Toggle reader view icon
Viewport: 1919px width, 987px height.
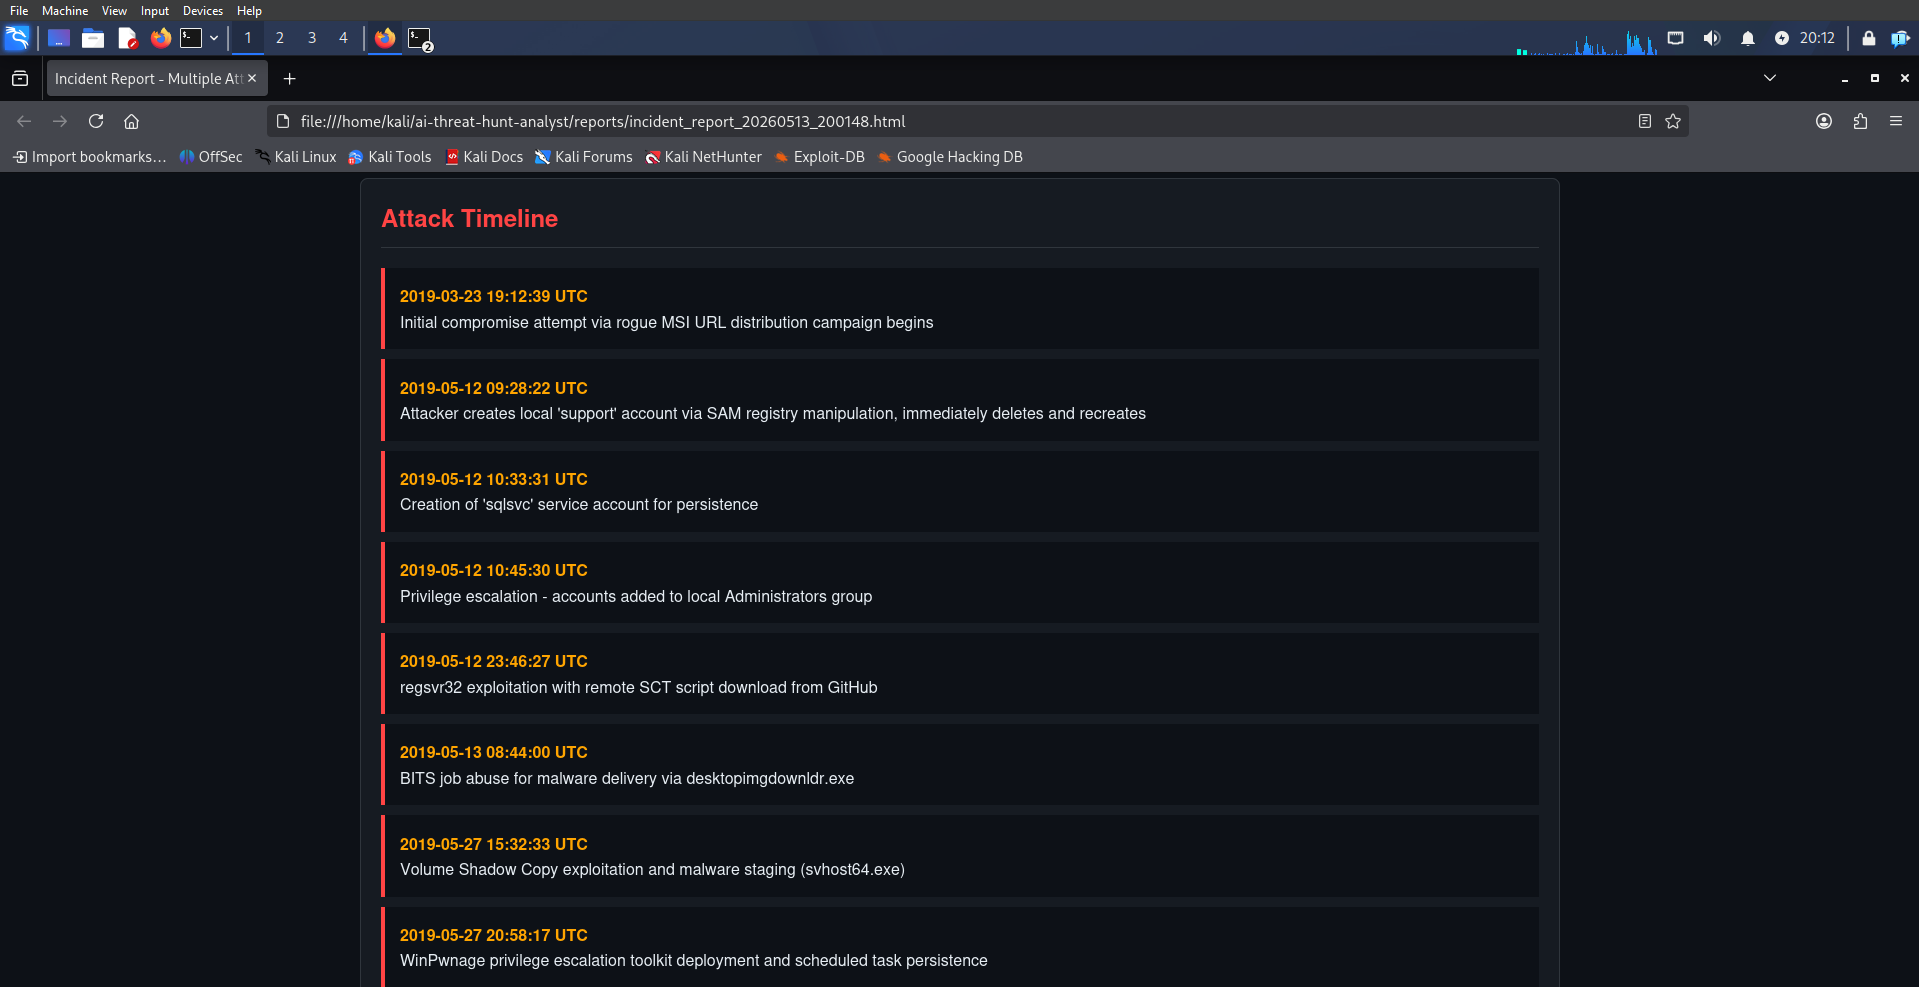tap(1645, 121)
